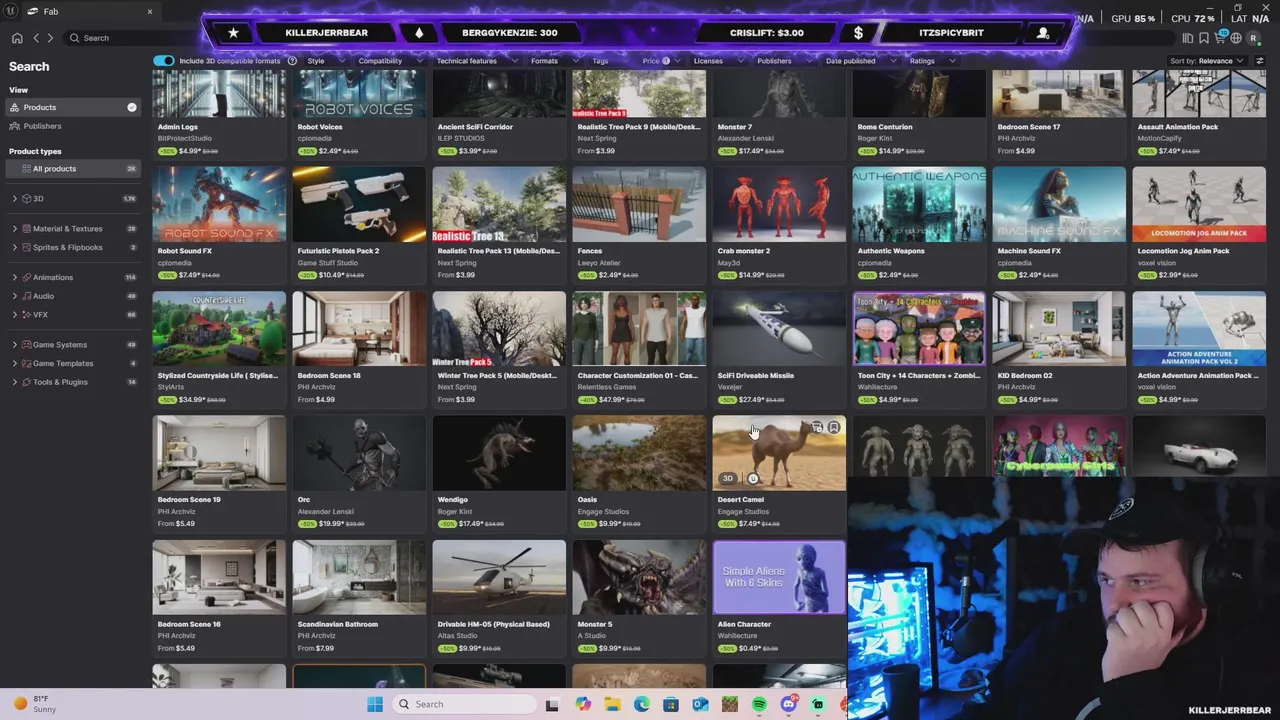This screenshot has width=1280, height=720.
Task: Open the language globe icon
Action: [1236, 38]
